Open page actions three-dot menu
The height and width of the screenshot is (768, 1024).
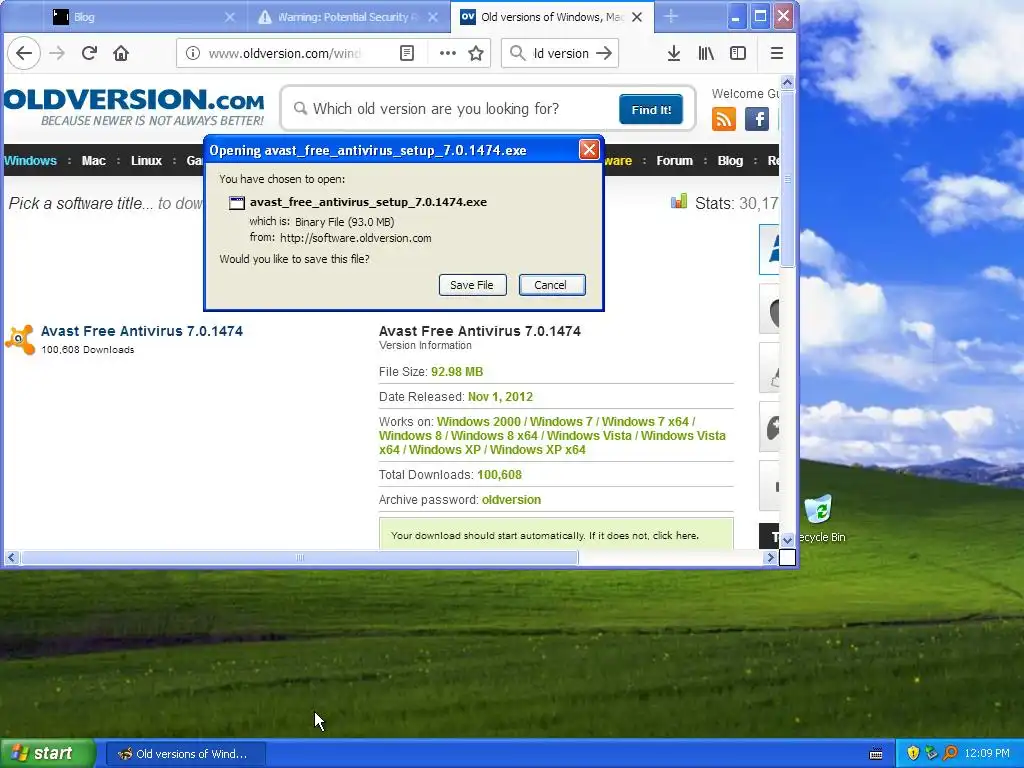tap(447, 53)
